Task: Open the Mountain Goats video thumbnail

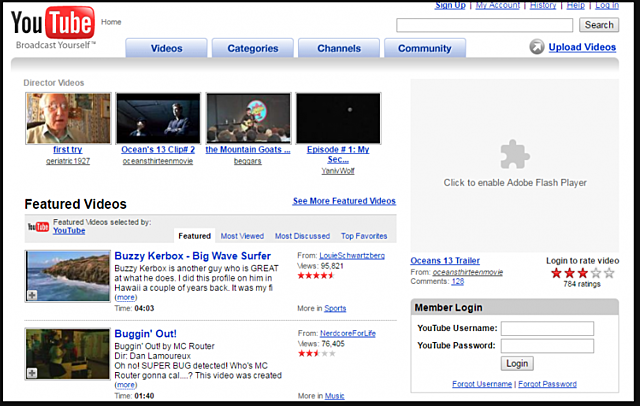Action: click(248, 118)
